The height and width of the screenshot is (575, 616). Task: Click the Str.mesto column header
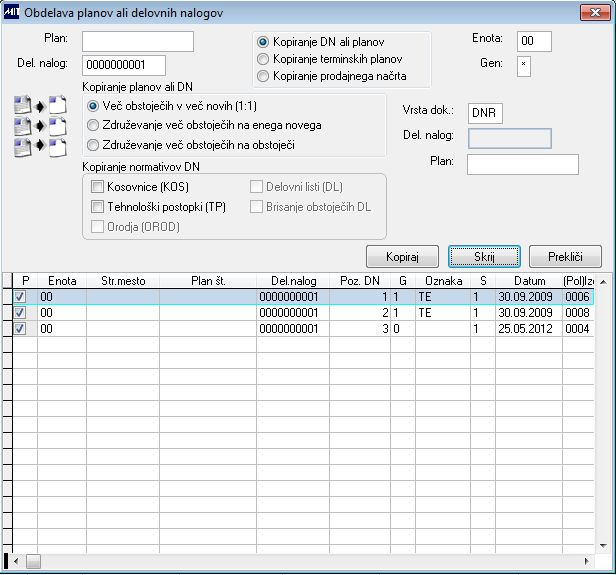tap(123, 281)
